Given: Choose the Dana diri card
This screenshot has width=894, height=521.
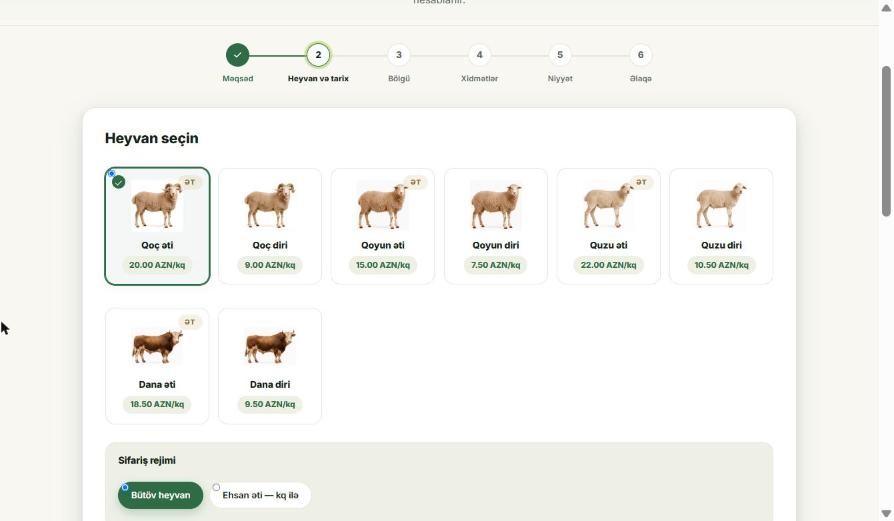Looking at the screenshot, I should [270, 366].
